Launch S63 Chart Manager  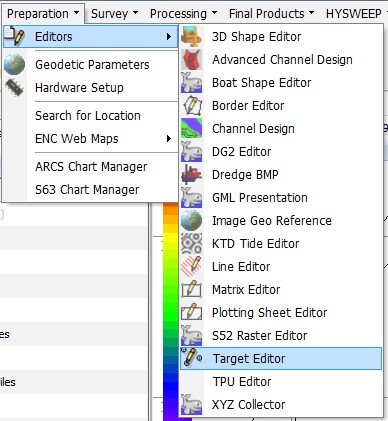(x=87, y=189)
